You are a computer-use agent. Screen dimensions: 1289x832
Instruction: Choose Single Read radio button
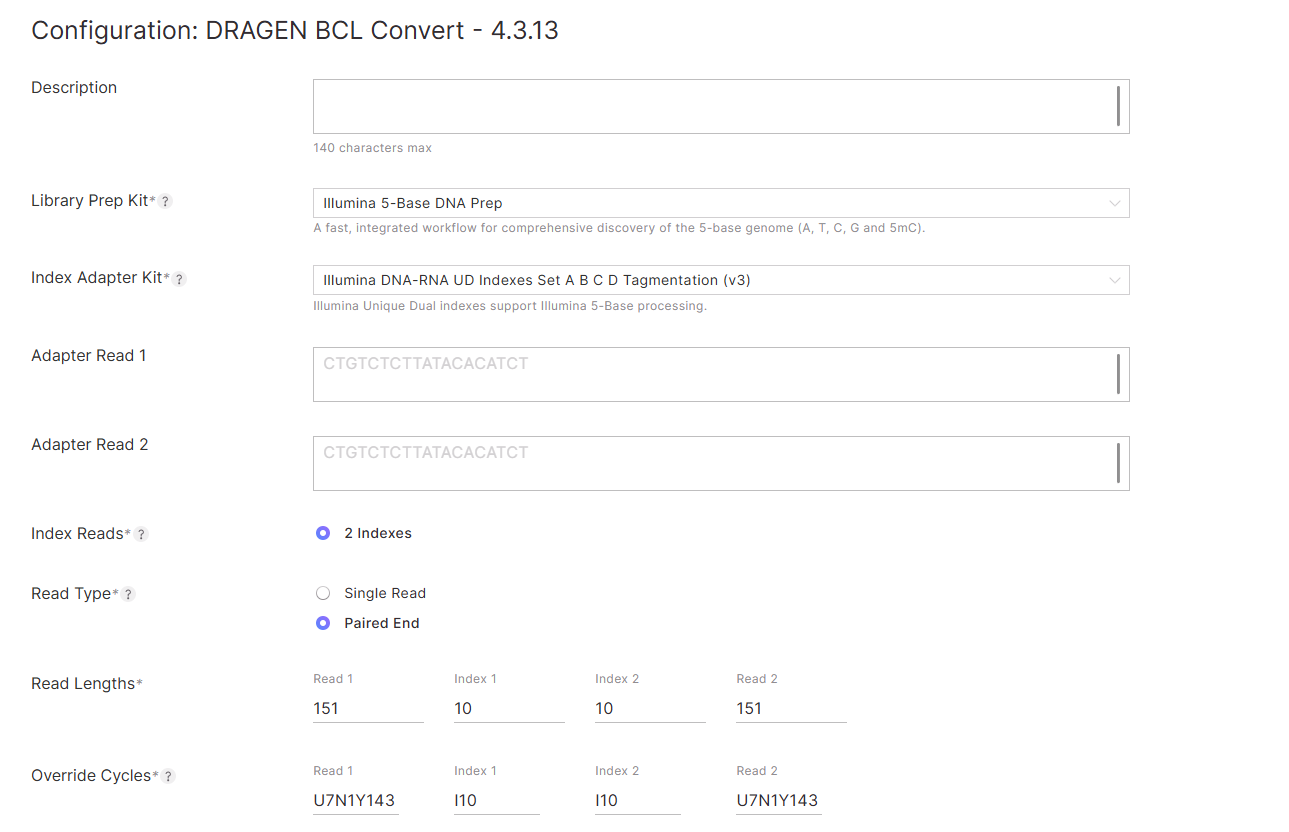pos(323,593)
